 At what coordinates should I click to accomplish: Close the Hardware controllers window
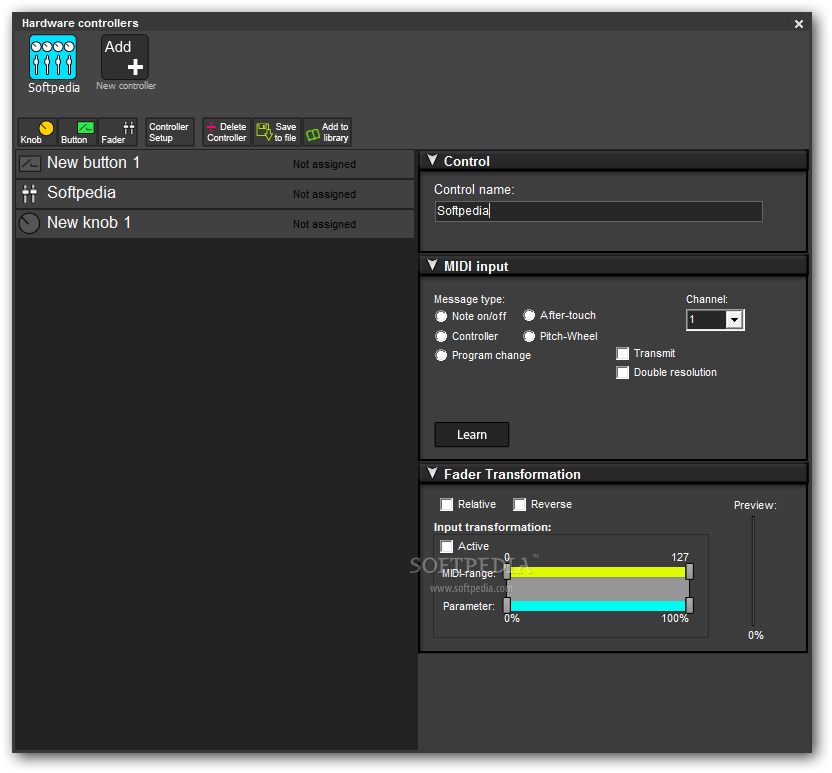(x=799, y=24)
